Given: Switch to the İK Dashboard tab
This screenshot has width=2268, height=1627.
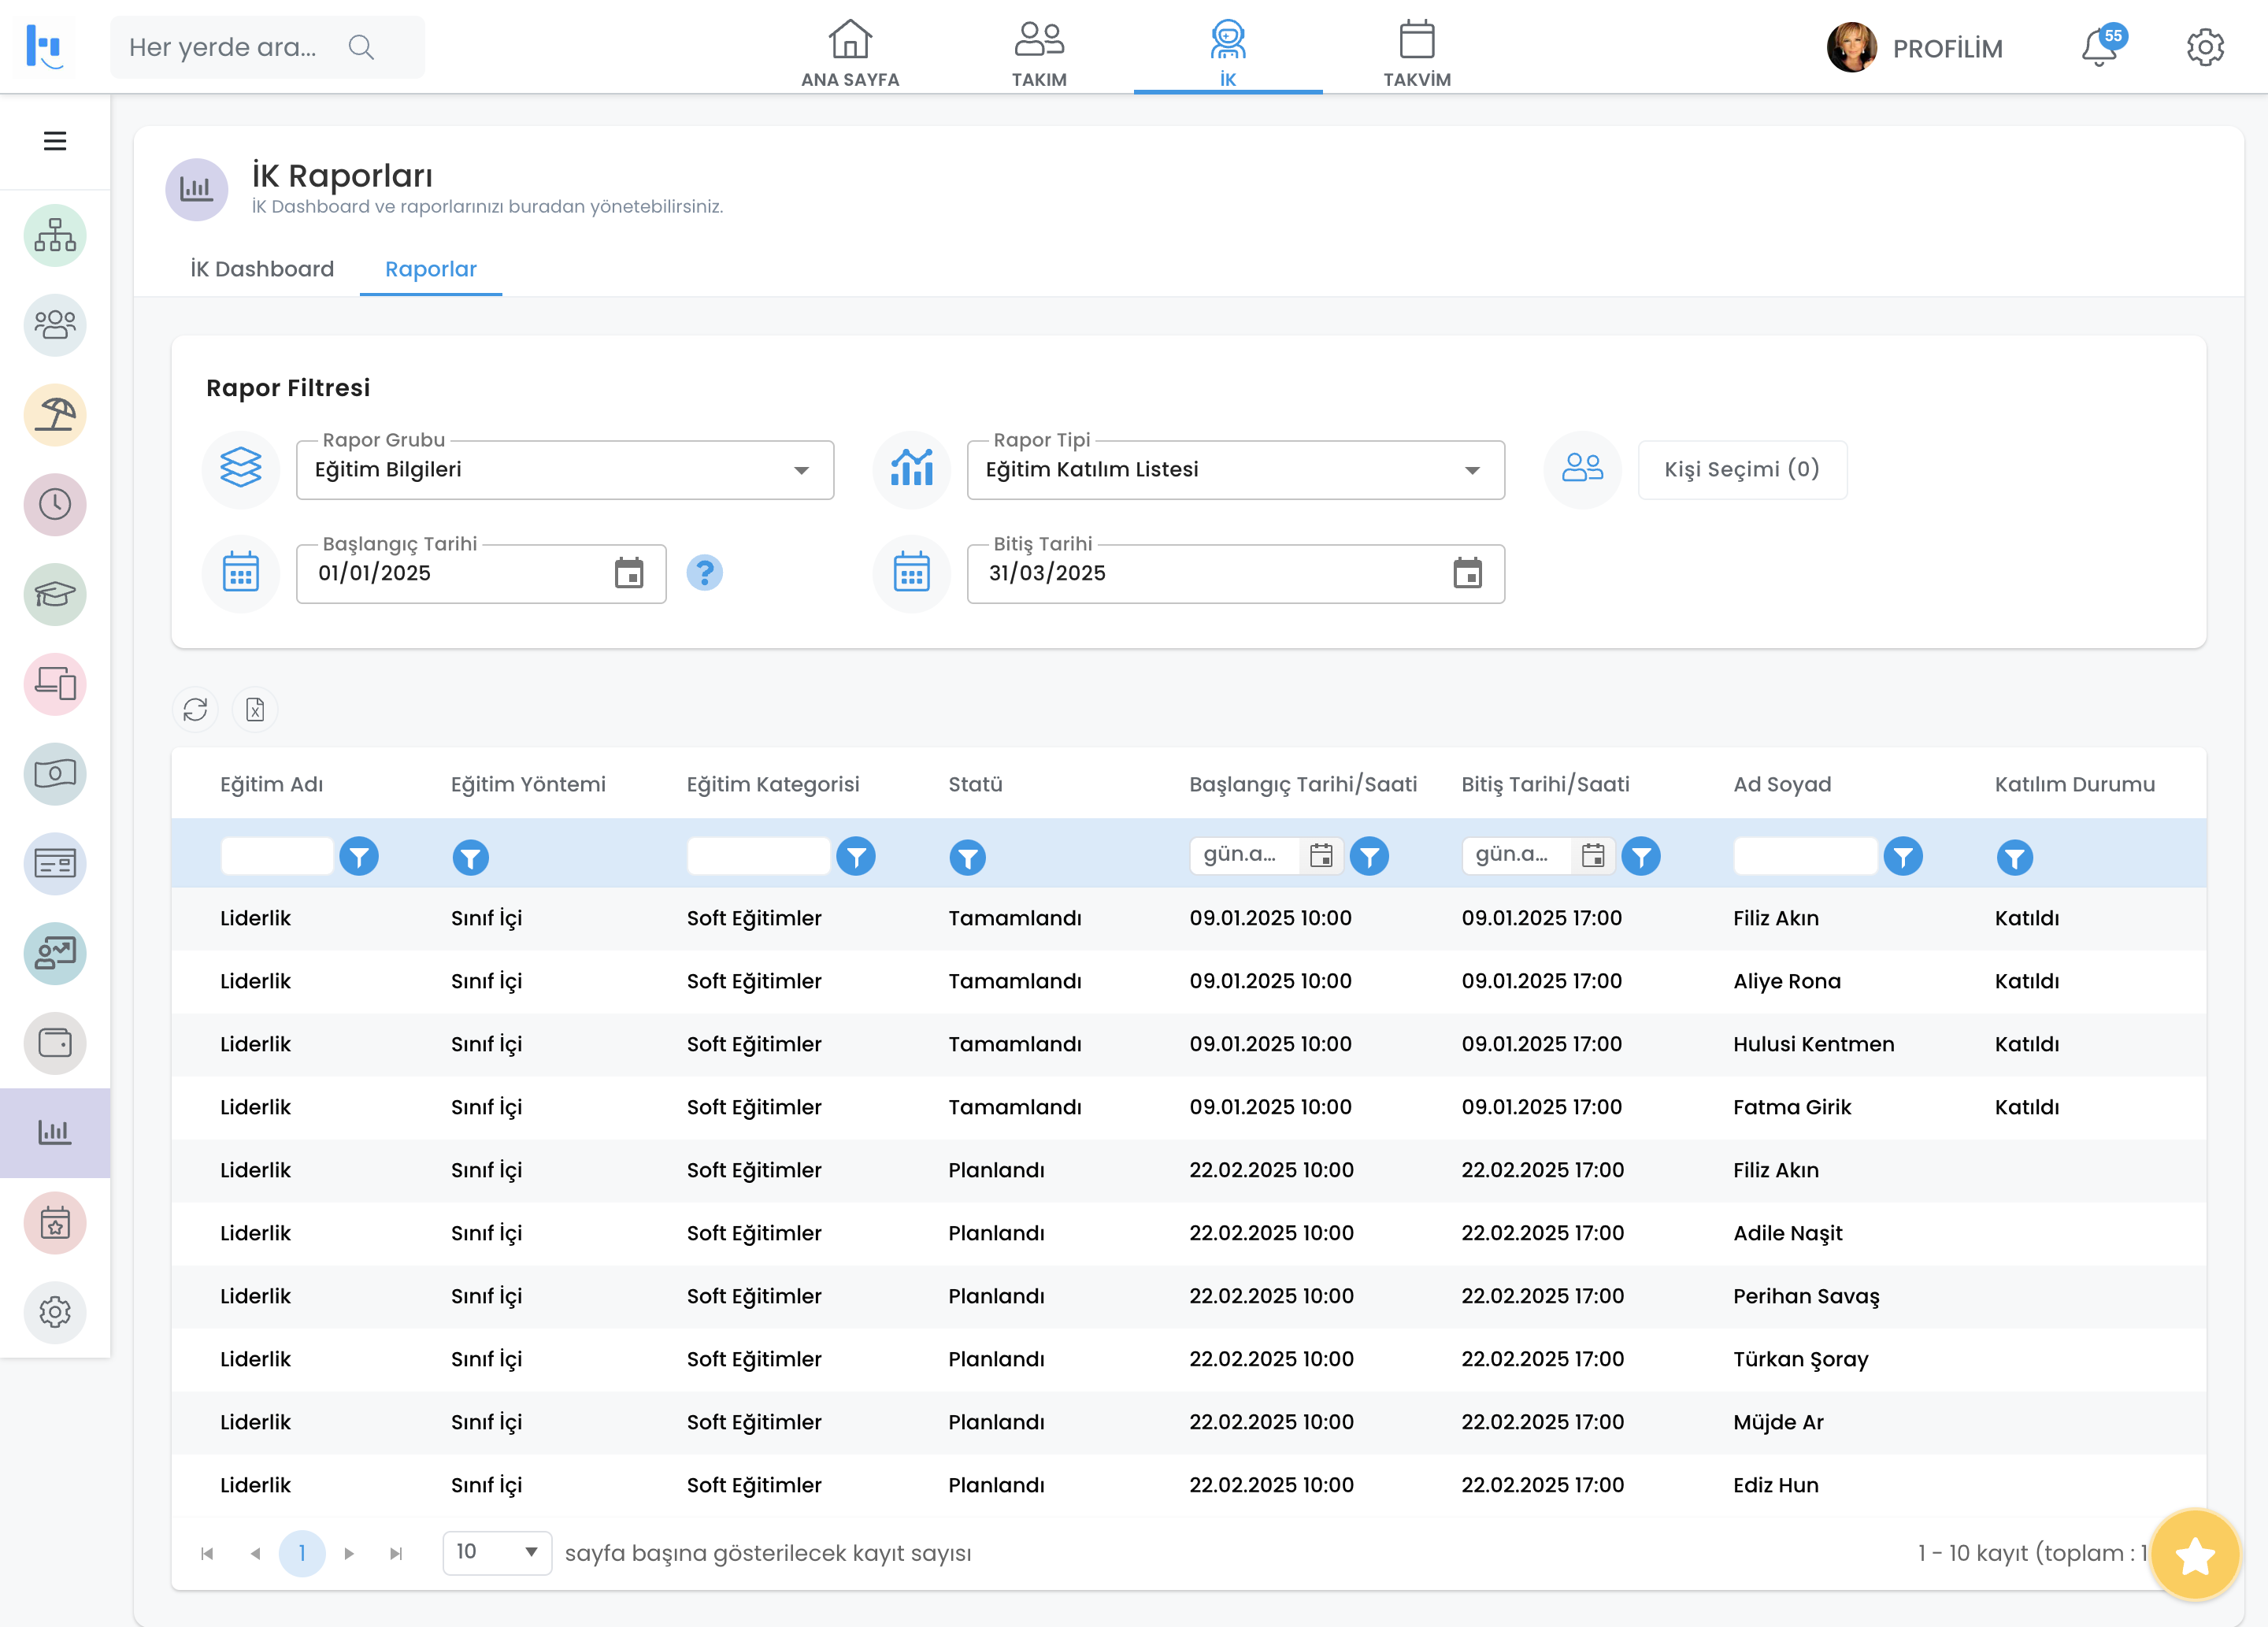Looking at the screenshot, I should (x=262, y=269).
